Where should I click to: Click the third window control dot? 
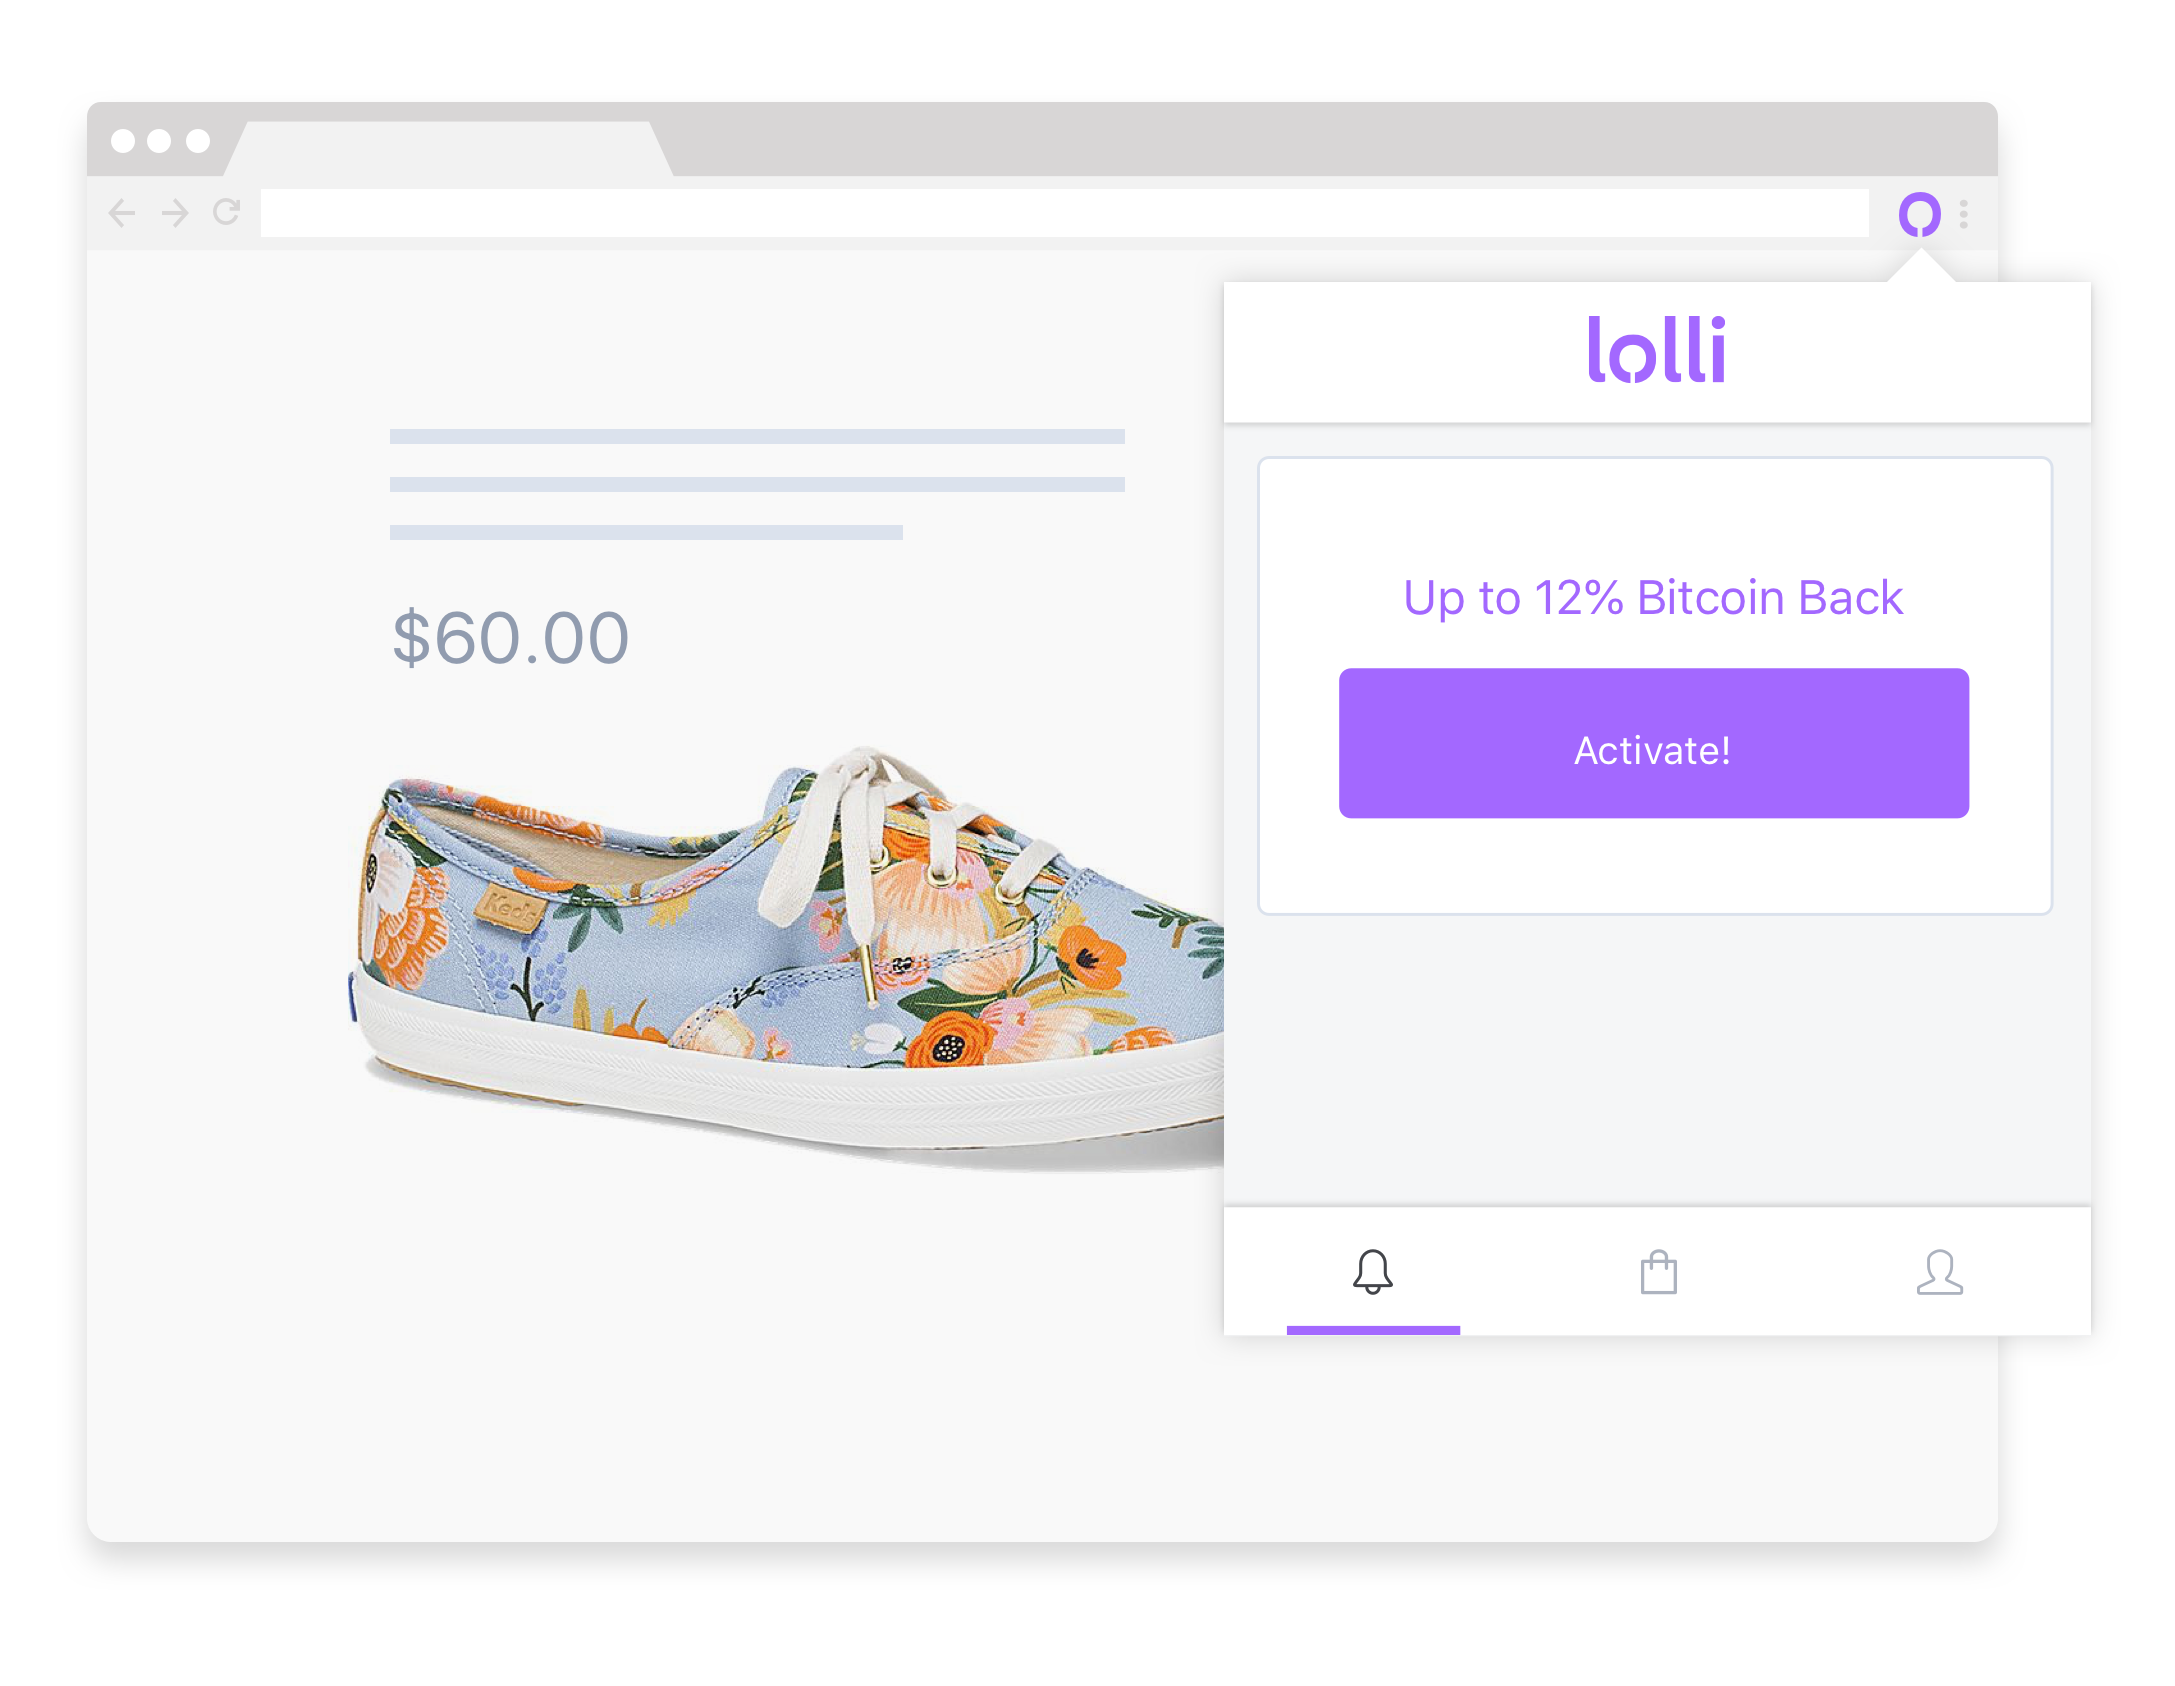[198, 141]
